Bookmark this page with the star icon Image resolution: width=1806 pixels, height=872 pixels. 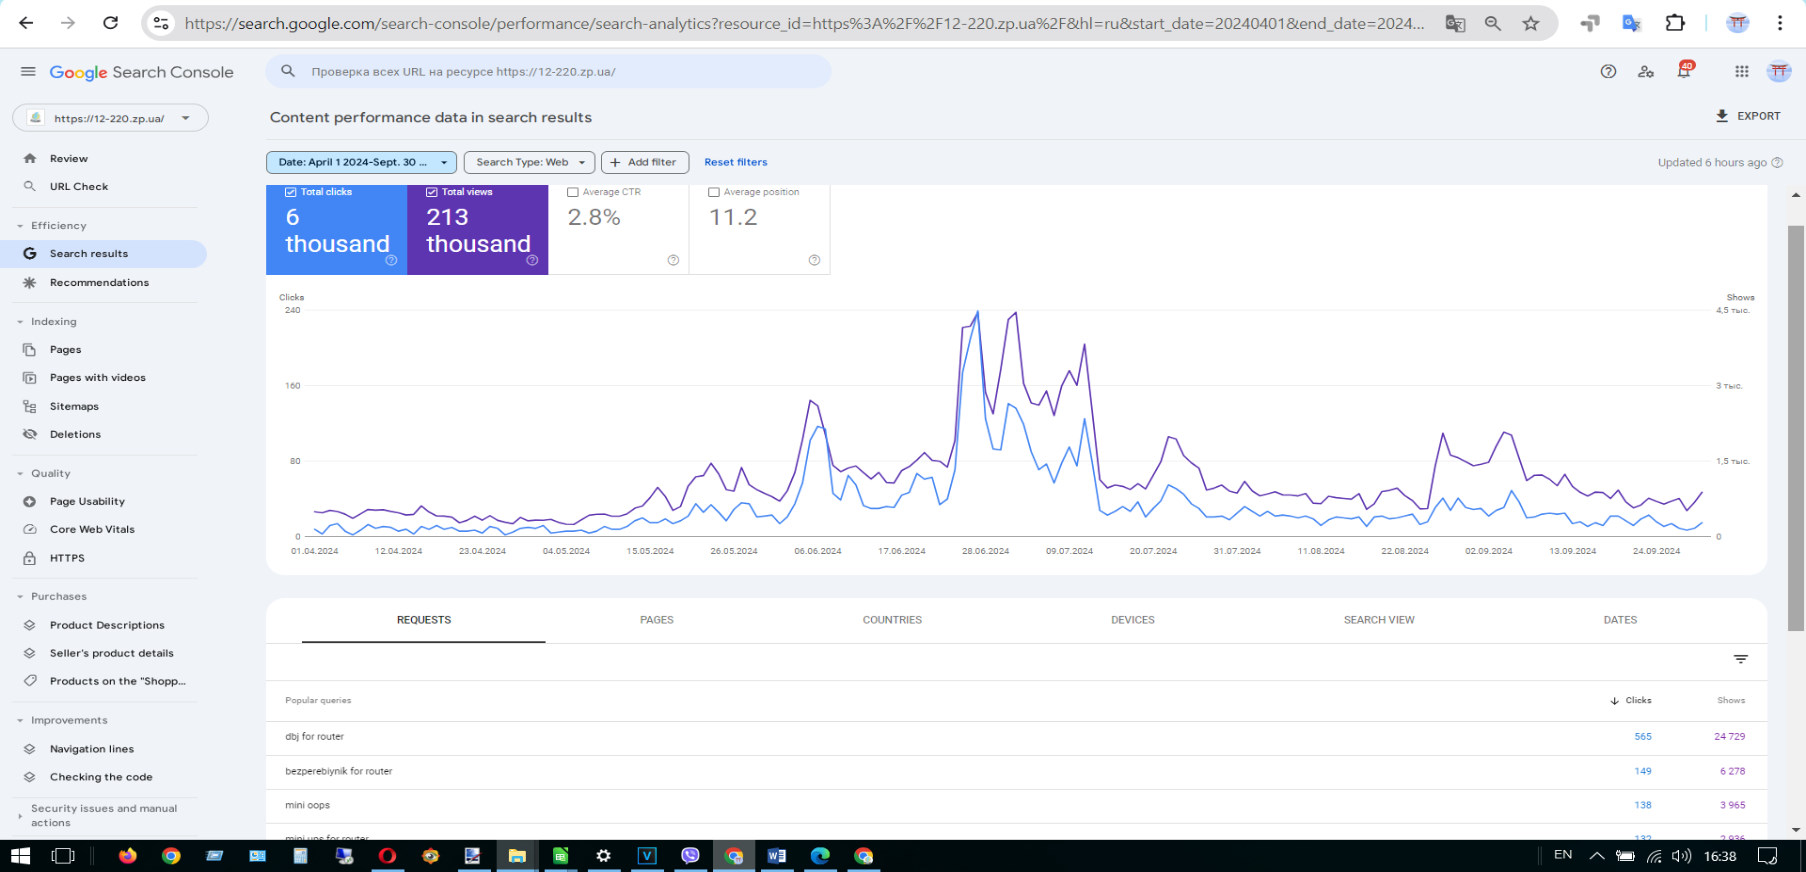pos(1531,23)
